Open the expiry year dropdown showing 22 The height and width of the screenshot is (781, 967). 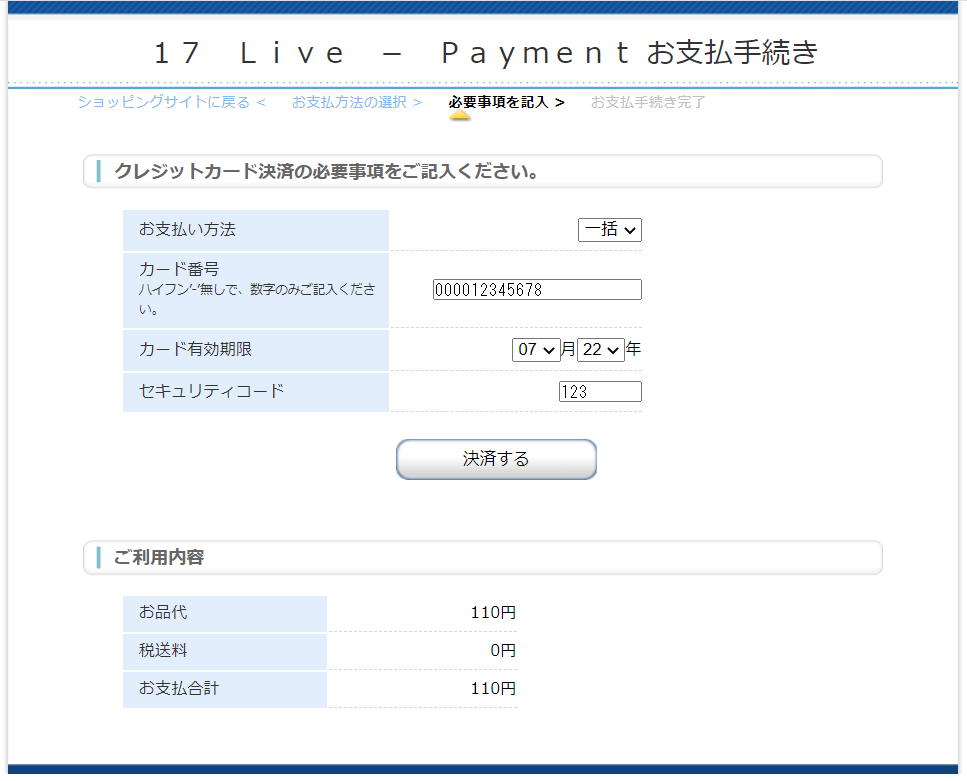pos(601,350)
